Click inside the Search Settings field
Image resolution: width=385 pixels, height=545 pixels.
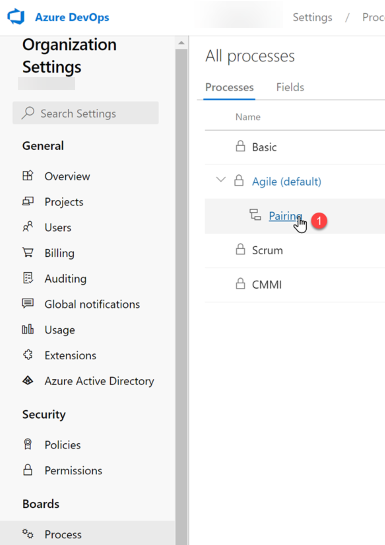86,113
